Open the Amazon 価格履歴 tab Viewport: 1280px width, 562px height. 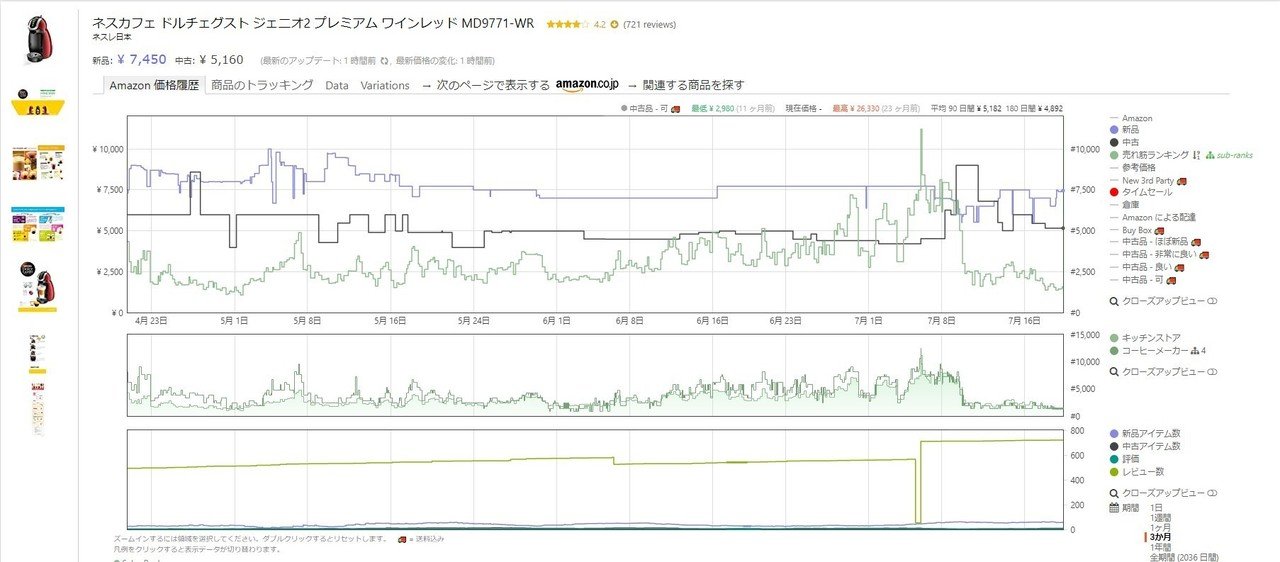click(x=154, y=85)
